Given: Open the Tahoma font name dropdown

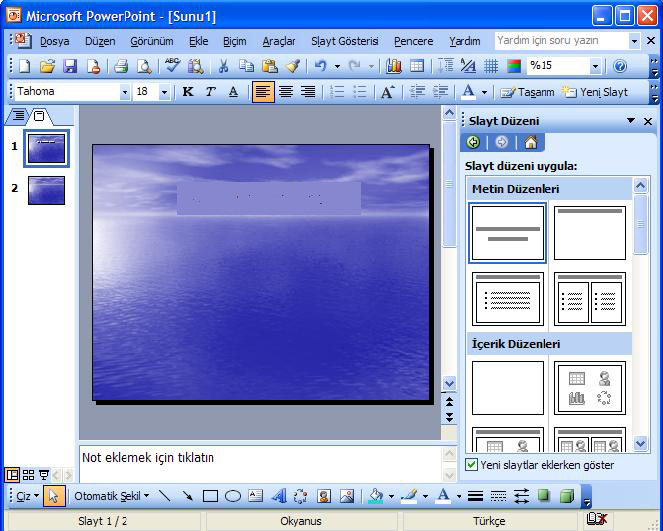Looking at the screenshot, I should point(125,92).
